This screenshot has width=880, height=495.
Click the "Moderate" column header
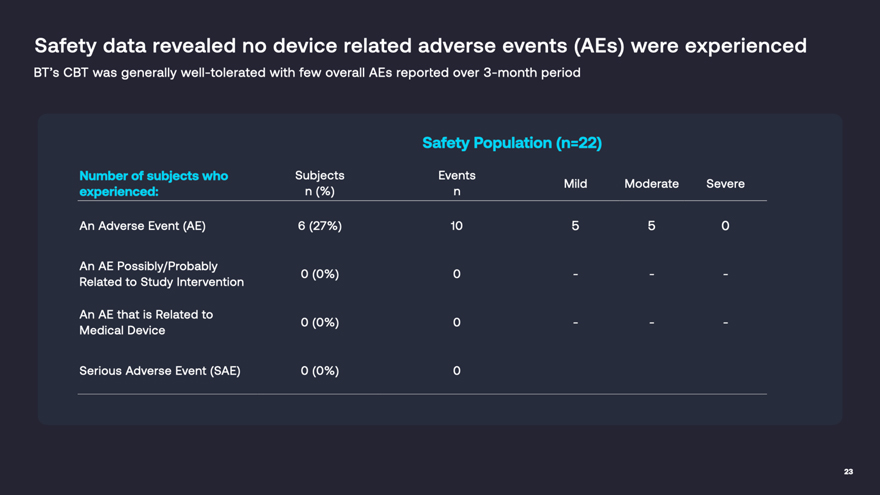click(x=651, y=184)
